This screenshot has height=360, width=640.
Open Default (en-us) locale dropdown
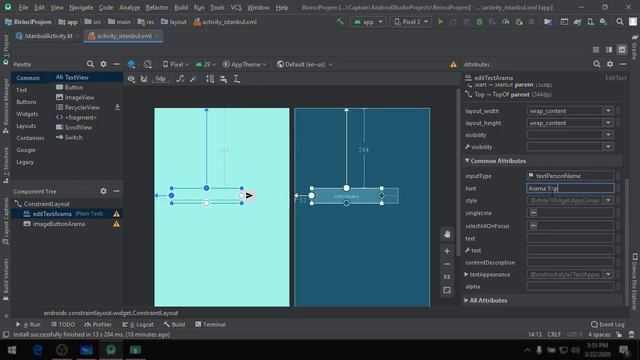click(304, 64)
